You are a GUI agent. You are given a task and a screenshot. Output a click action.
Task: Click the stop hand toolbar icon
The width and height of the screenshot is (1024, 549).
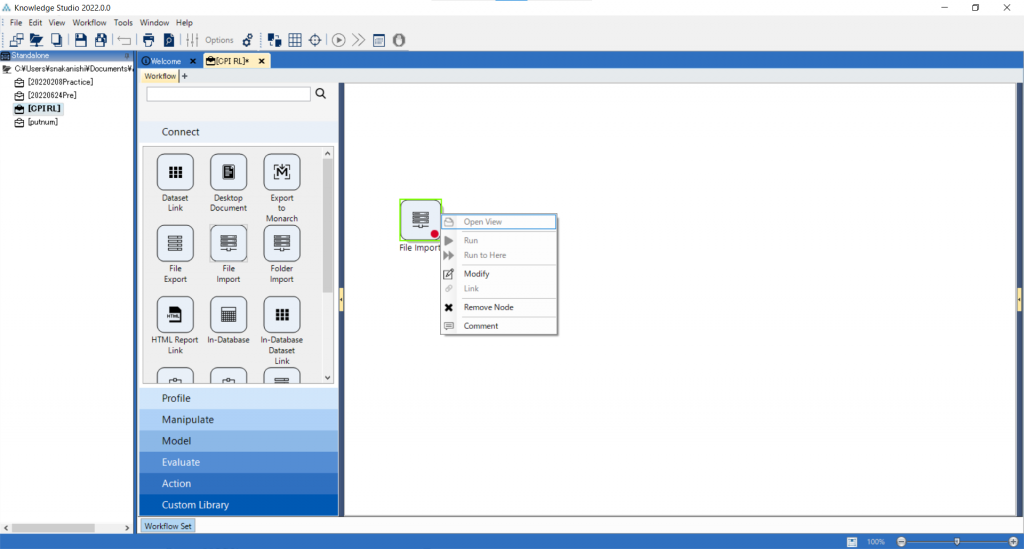399,40
